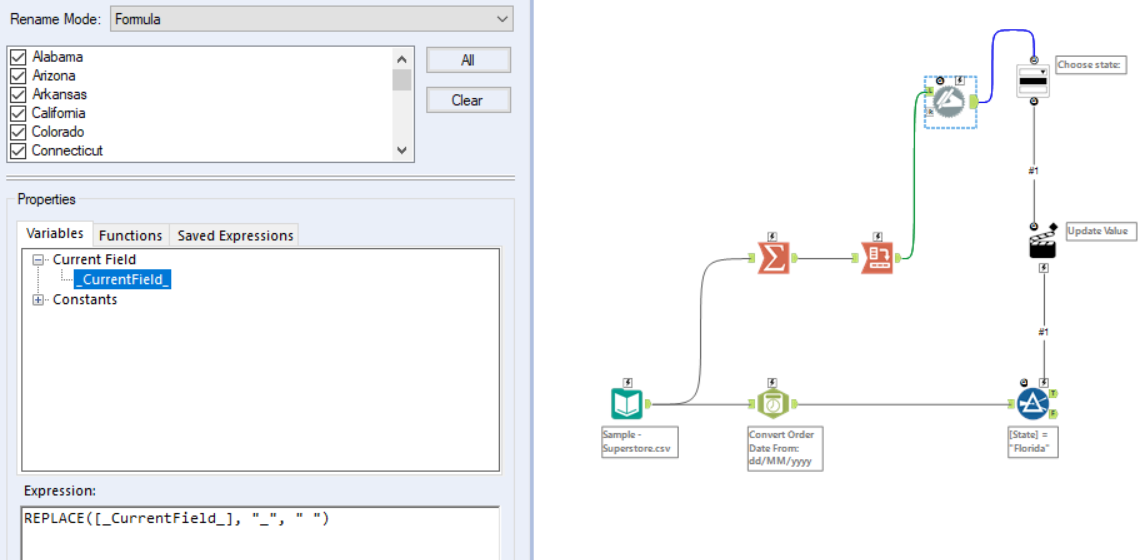Screen dimensions: 1147x560
Task: Select the DateTime tool node
Action: [x=772, y=404]
